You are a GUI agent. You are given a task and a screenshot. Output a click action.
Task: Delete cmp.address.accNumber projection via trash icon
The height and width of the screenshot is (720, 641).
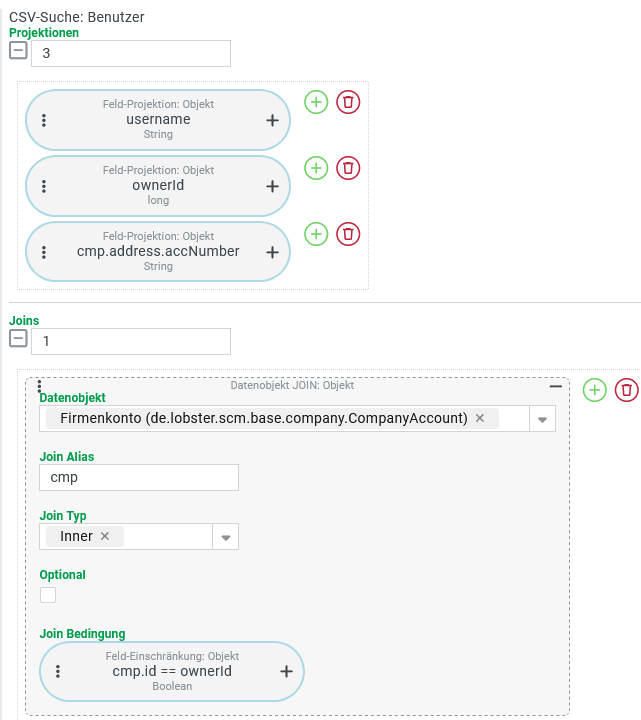347,234
